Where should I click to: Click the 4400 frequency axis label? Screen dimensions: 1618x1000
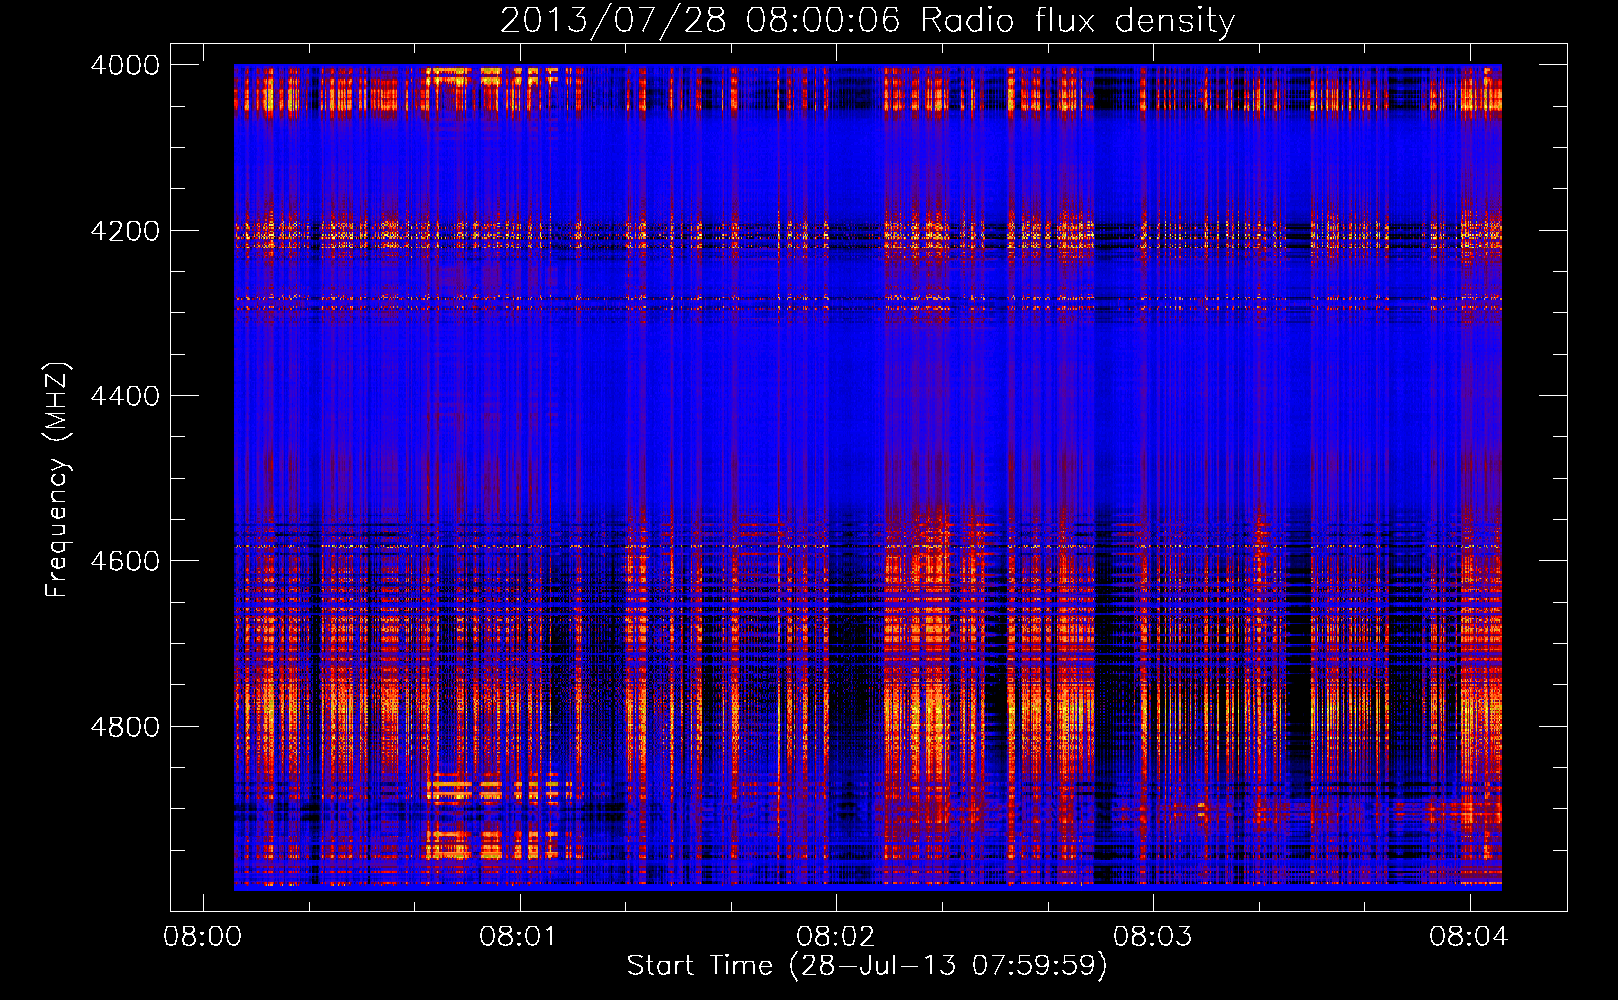coord(125,396)
